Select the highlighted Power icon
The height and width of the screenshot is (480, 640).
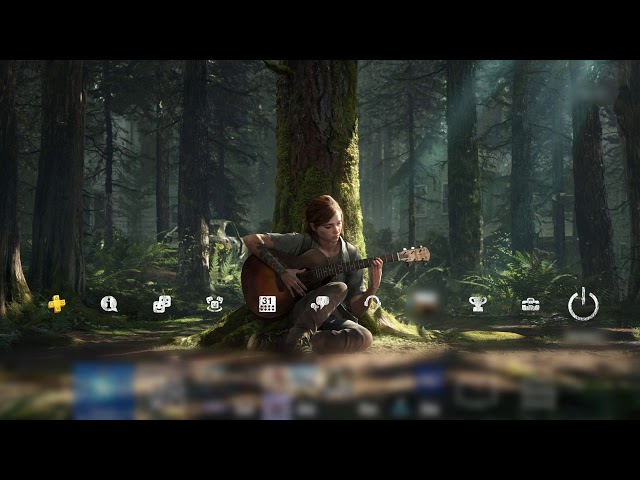click(583, 304)
